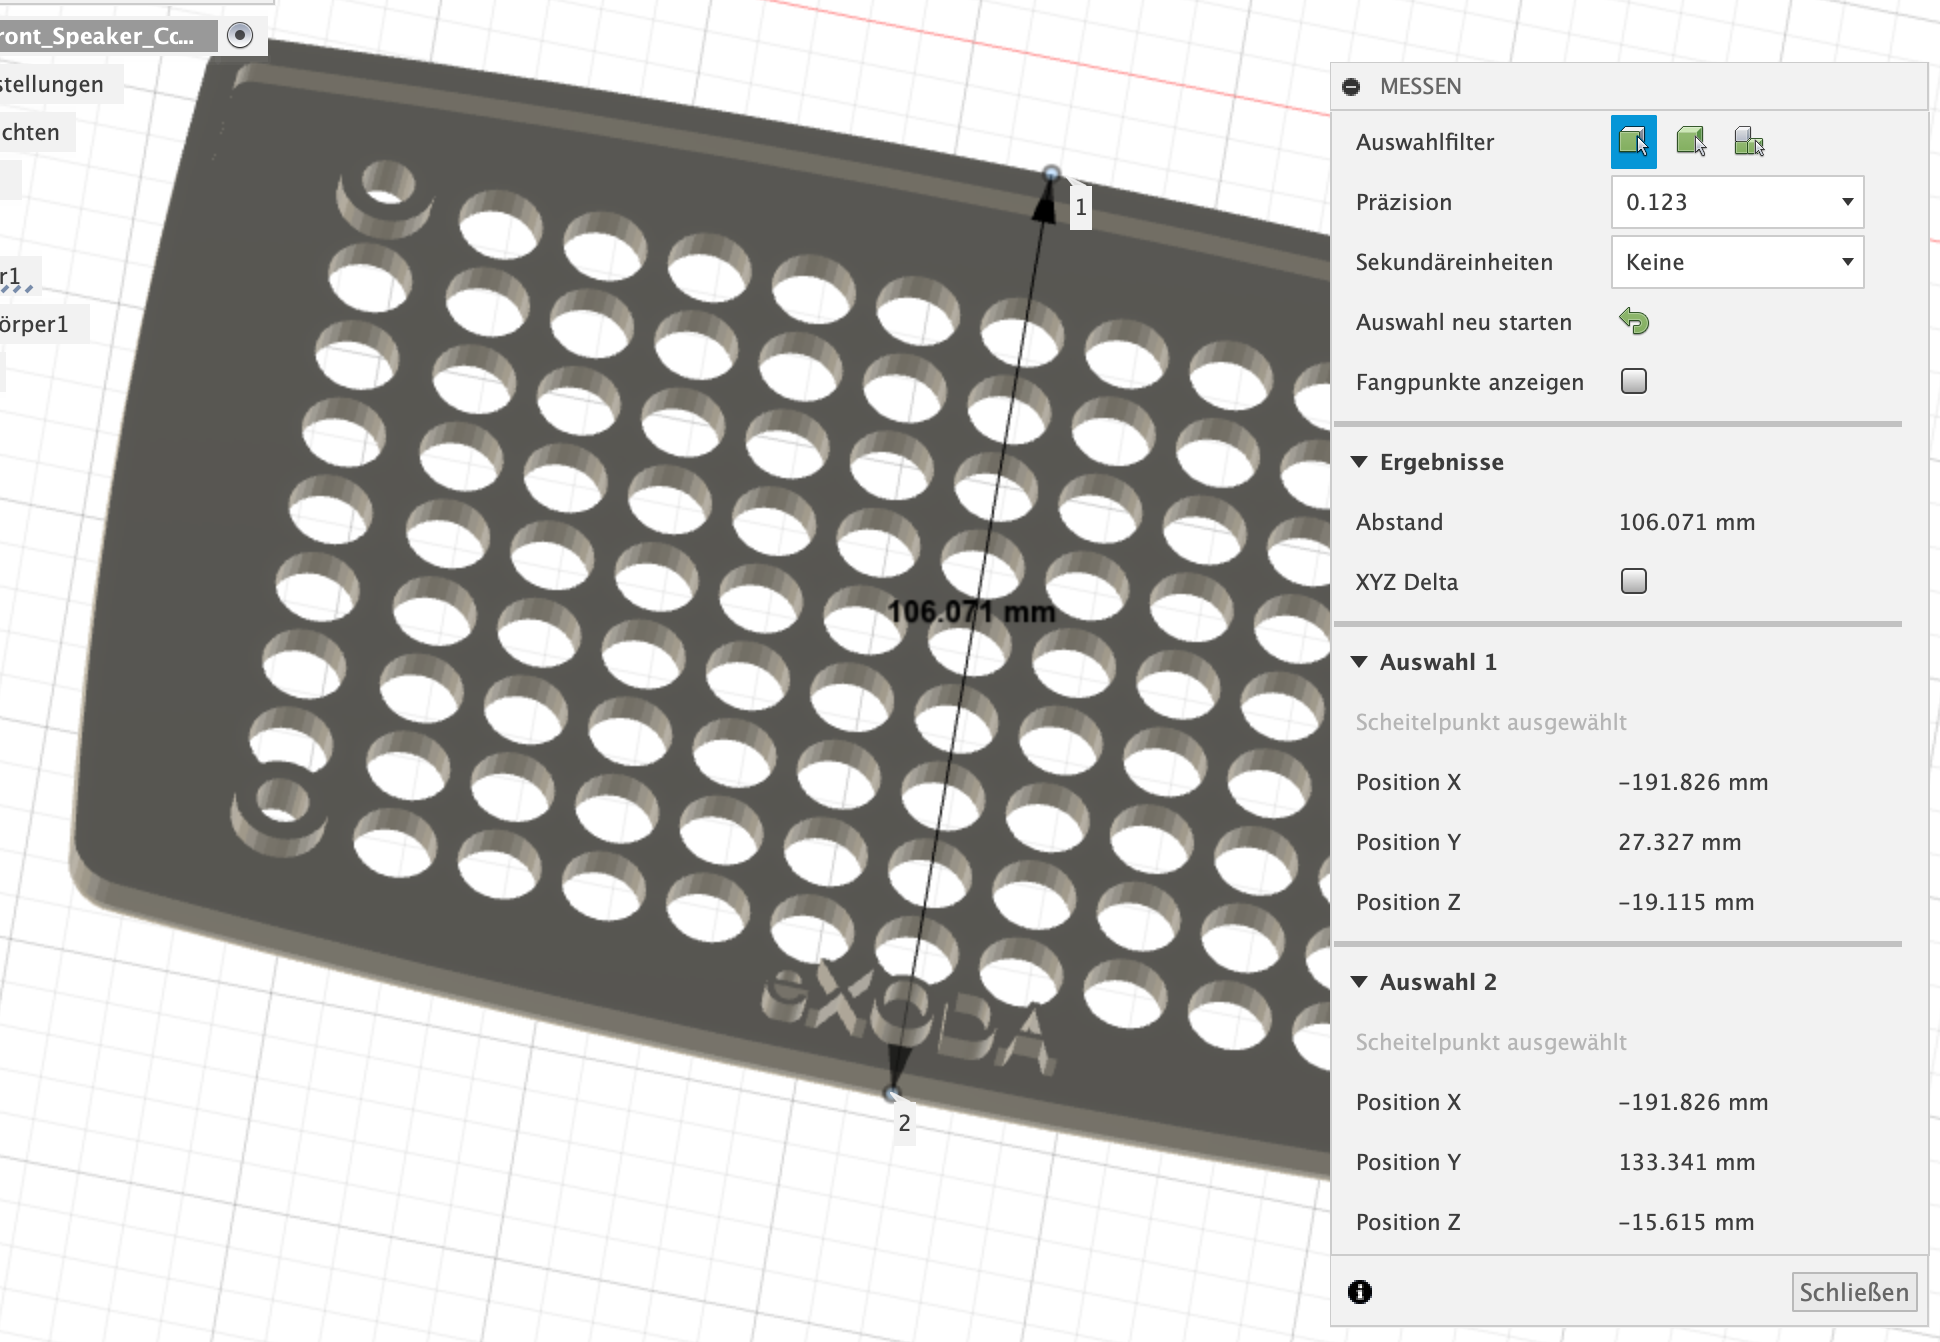
Task: Select the örper1 body in browser
Action: click(36, 324)
